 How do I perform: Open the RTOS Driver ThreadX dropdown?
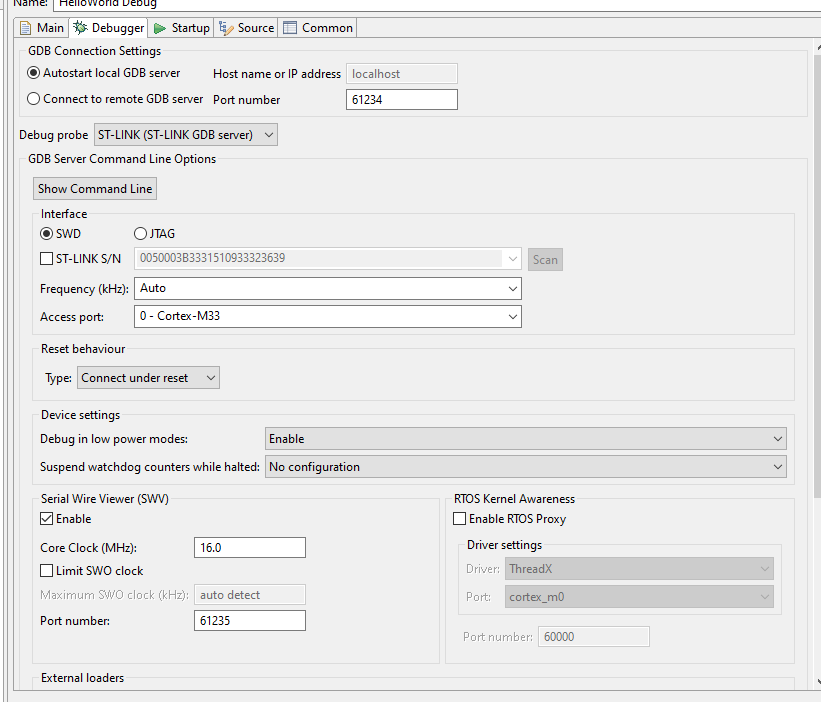[639, 569]
